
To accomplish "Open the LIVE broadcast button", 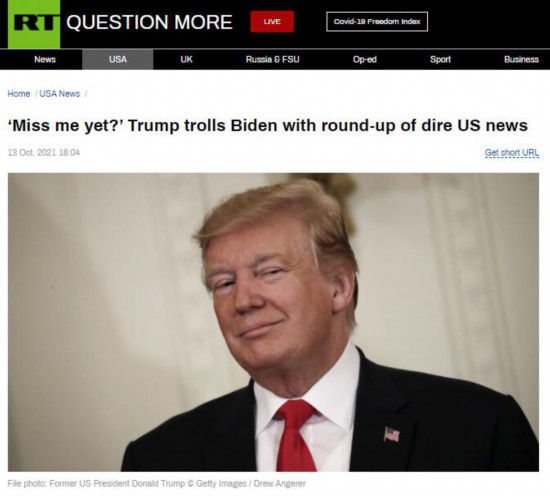I will point(272,21).
